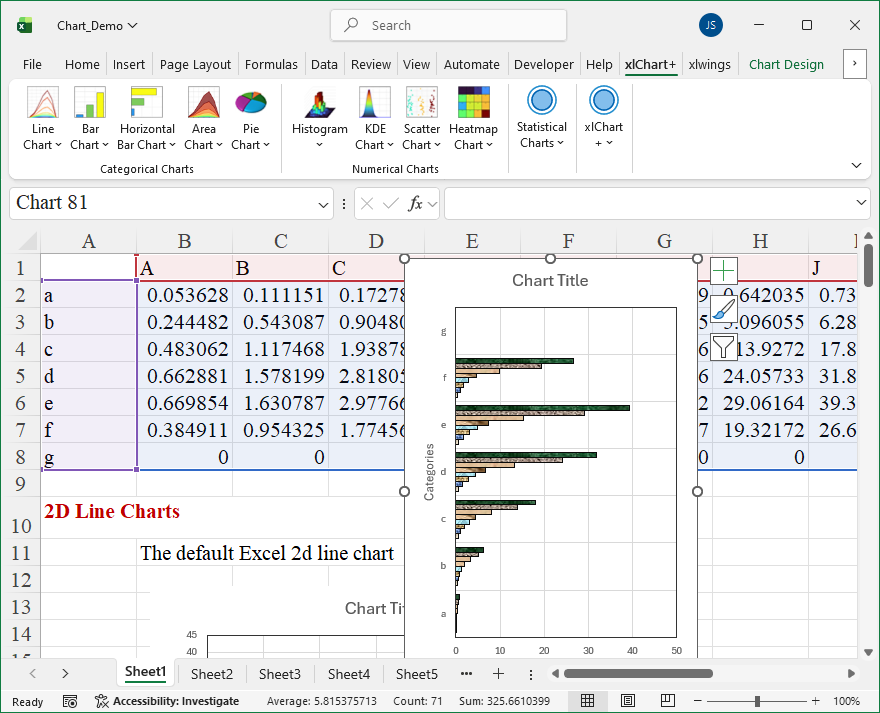The height and width of the screenshot is (713, 880).
Task: Click Accessibility: Investigate in status bar
Action: click(167, 701)
